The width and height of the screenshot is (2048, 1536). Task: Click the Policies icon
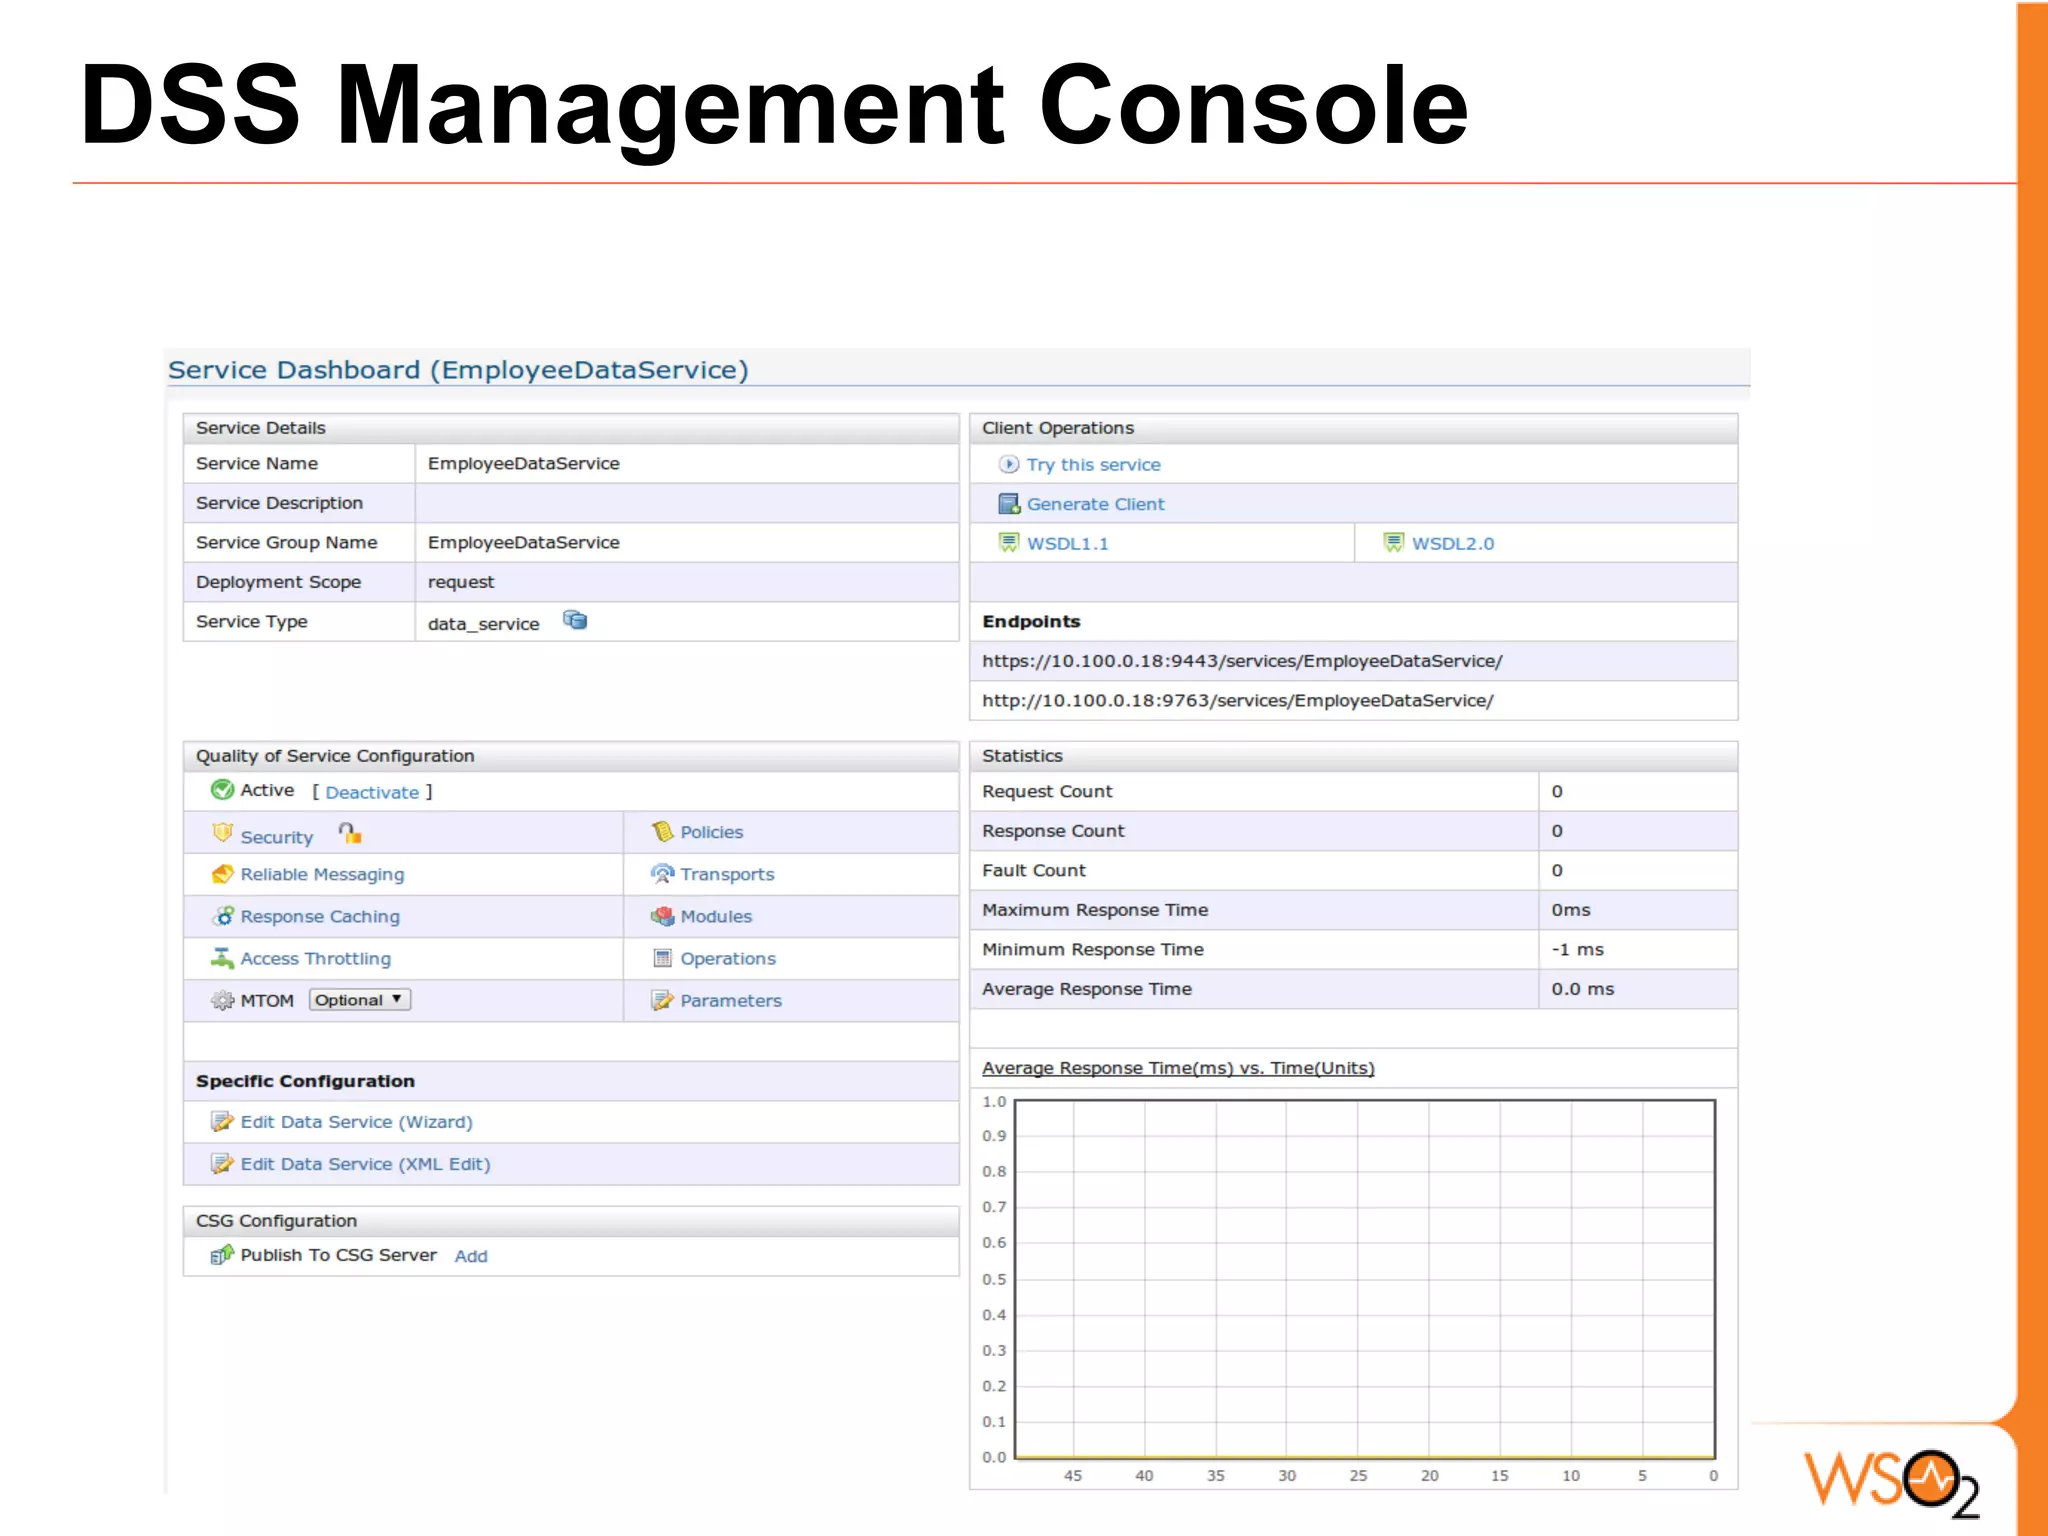coord(662,831)
